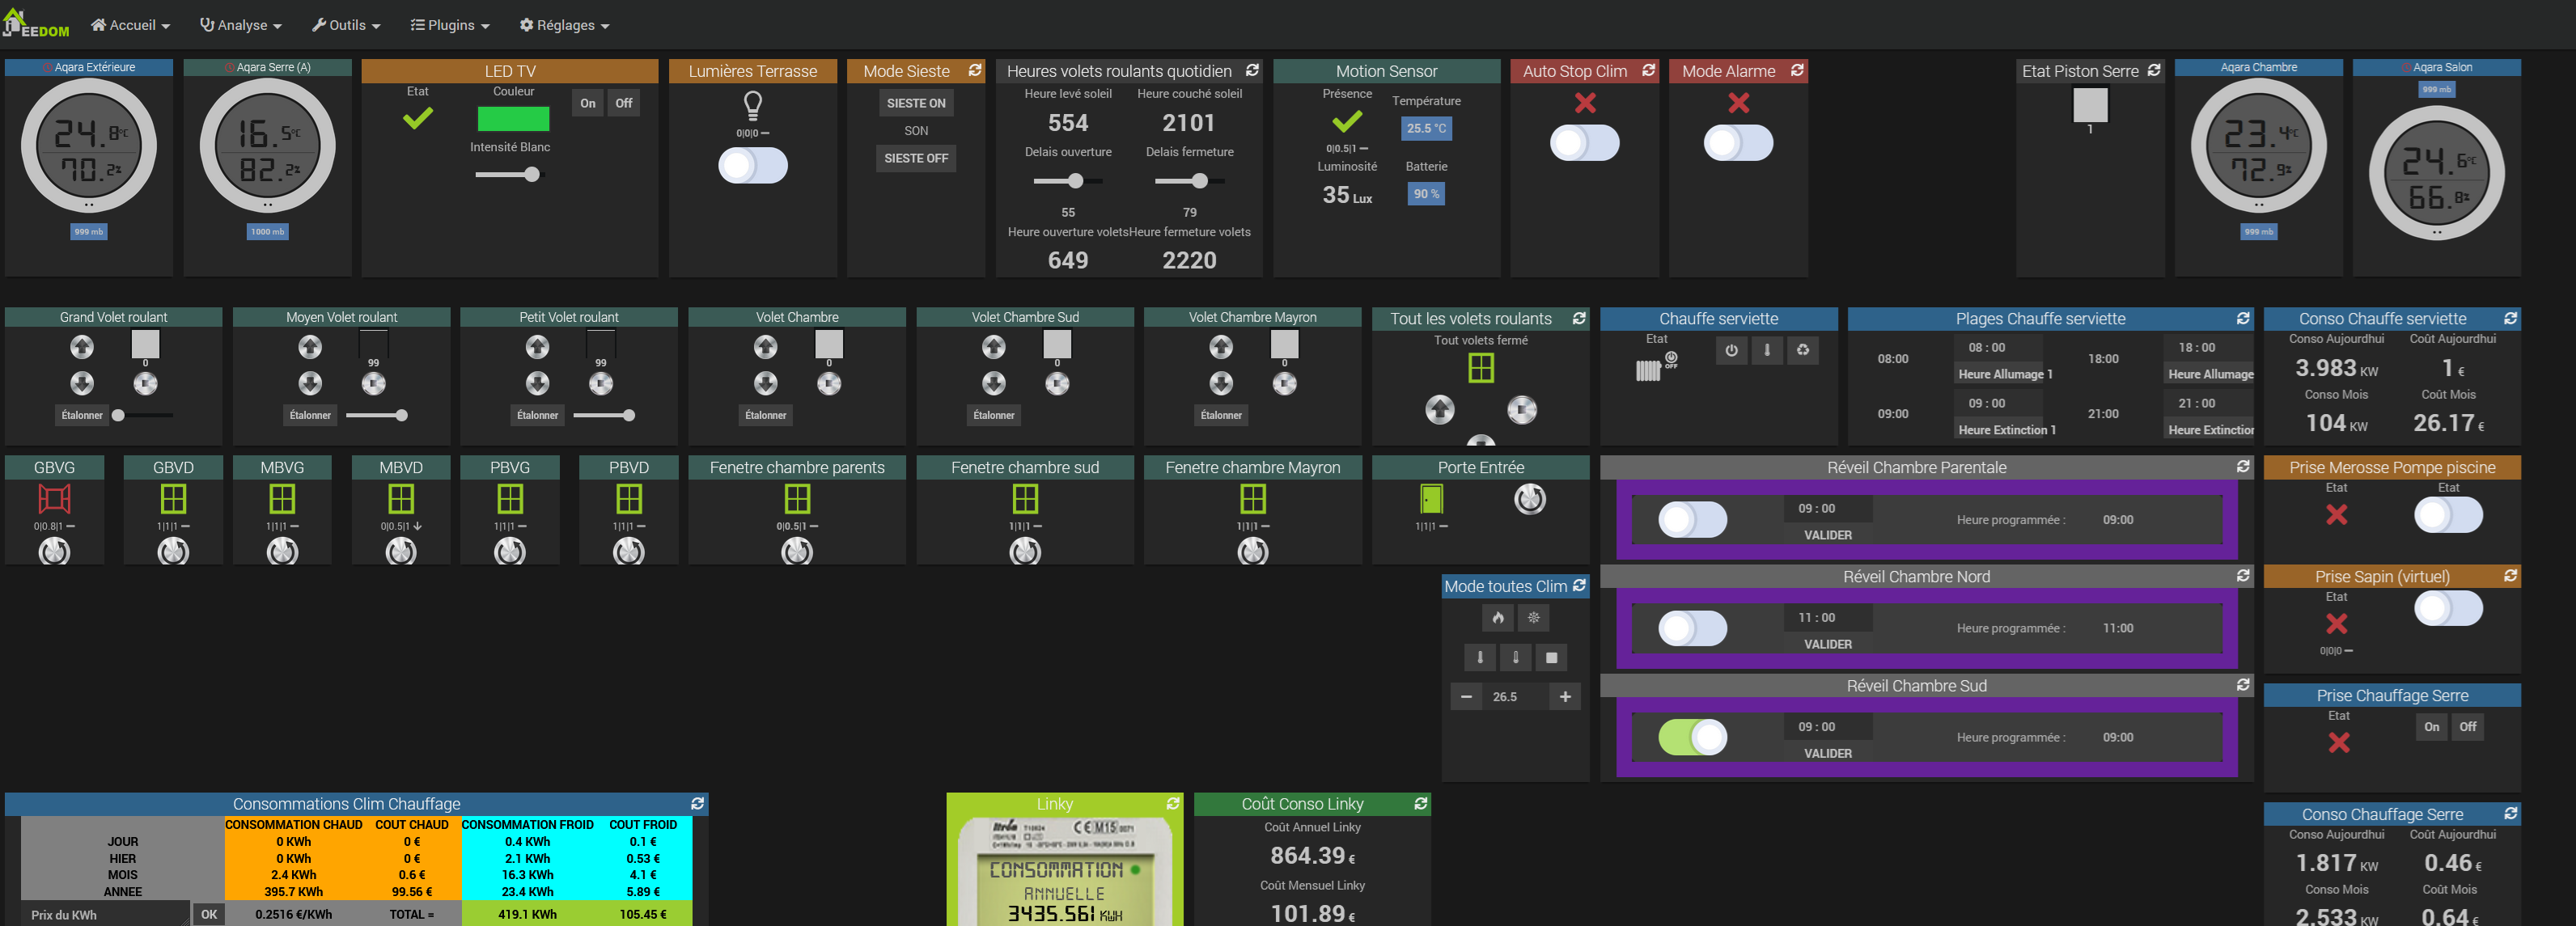Enable the Mode Alarme switch
The height and width of the screenshot is (926, 2576).
(1738, 143)
